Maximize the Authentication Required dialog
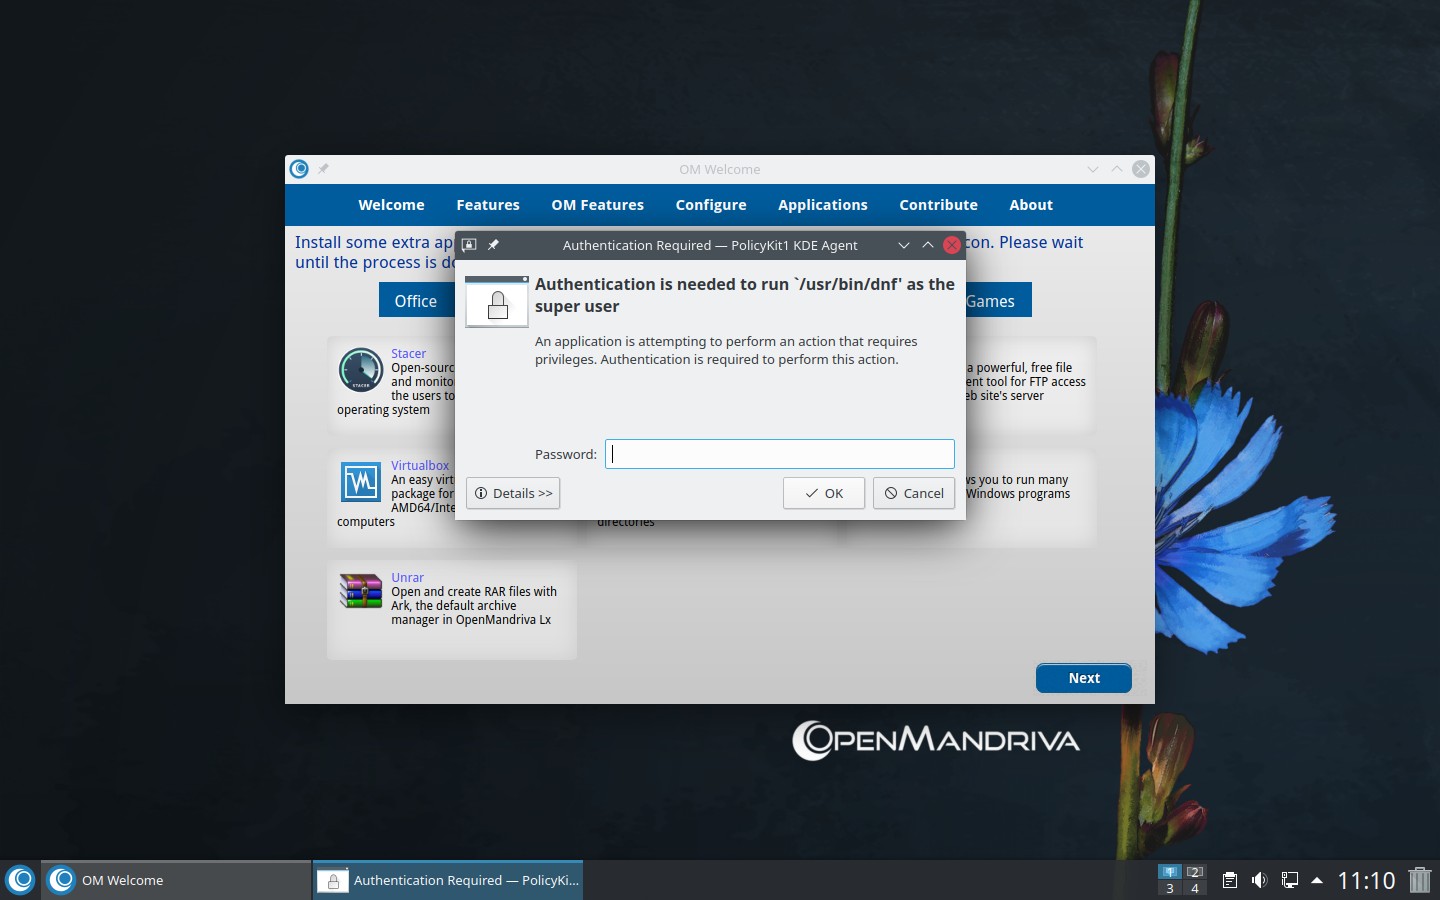This screenshot has width=1440, height=900. [928, 245]
